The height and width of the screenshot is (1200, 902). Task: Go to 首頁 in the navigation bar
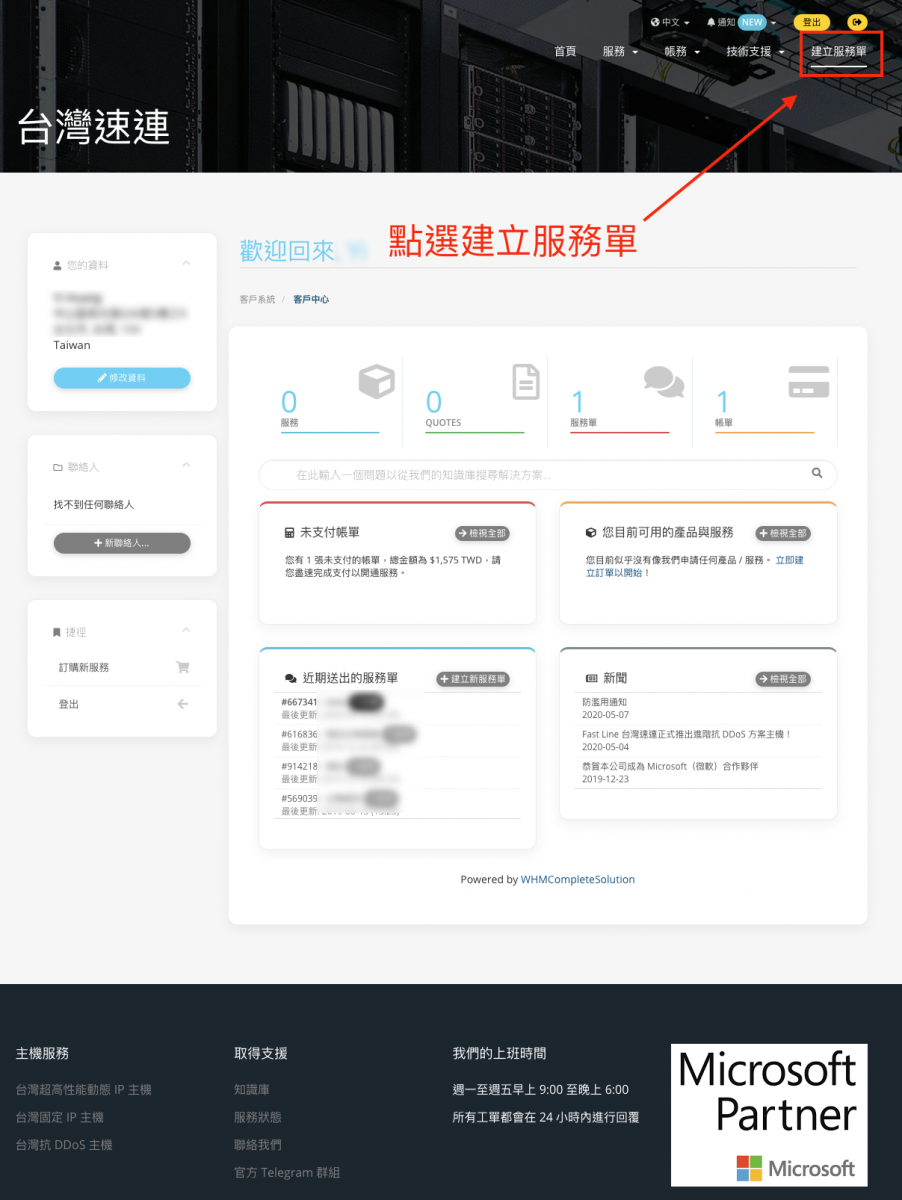[x=565, y=51]
